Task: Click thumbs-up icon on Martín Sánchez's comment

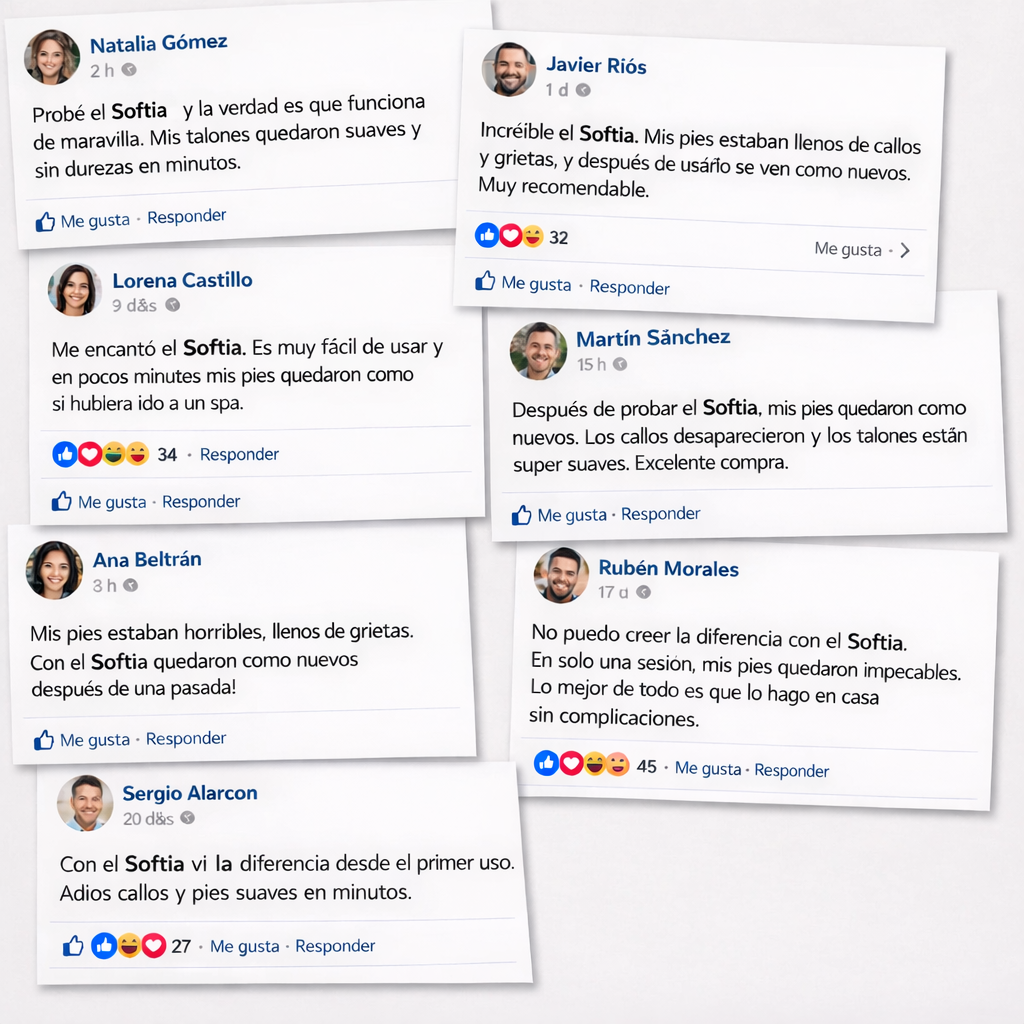Action: 522,516
